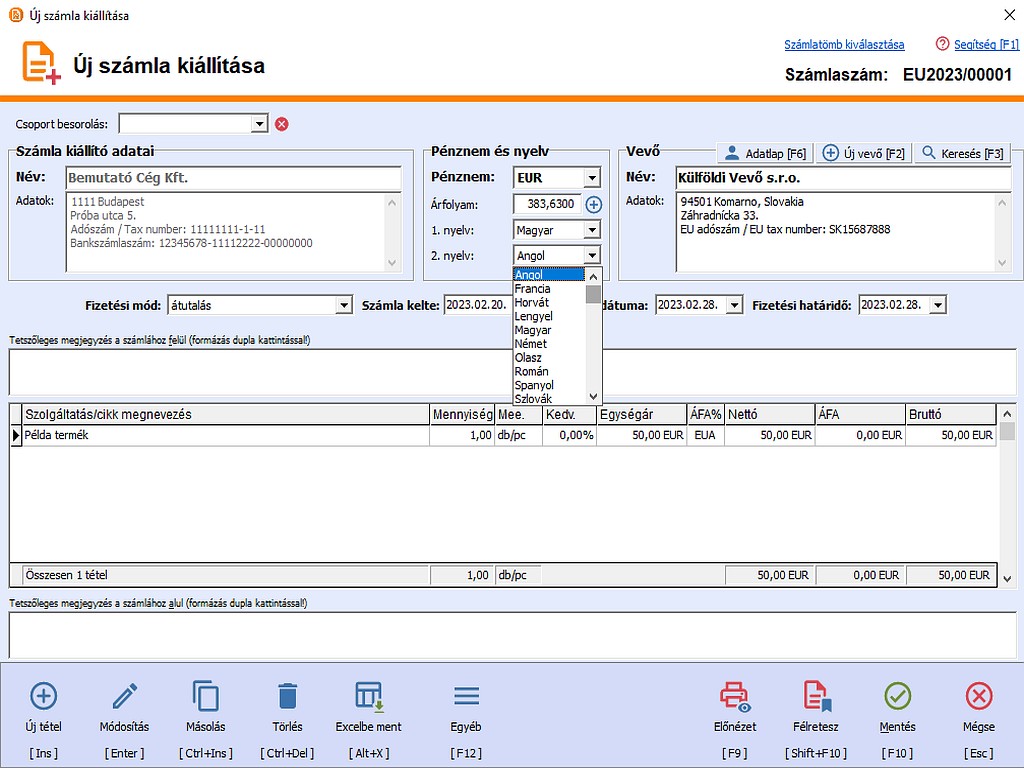Click the blue plus next to Árfolyam
Viewport: 1024px width, 768px height.
[x=593, y=205]
